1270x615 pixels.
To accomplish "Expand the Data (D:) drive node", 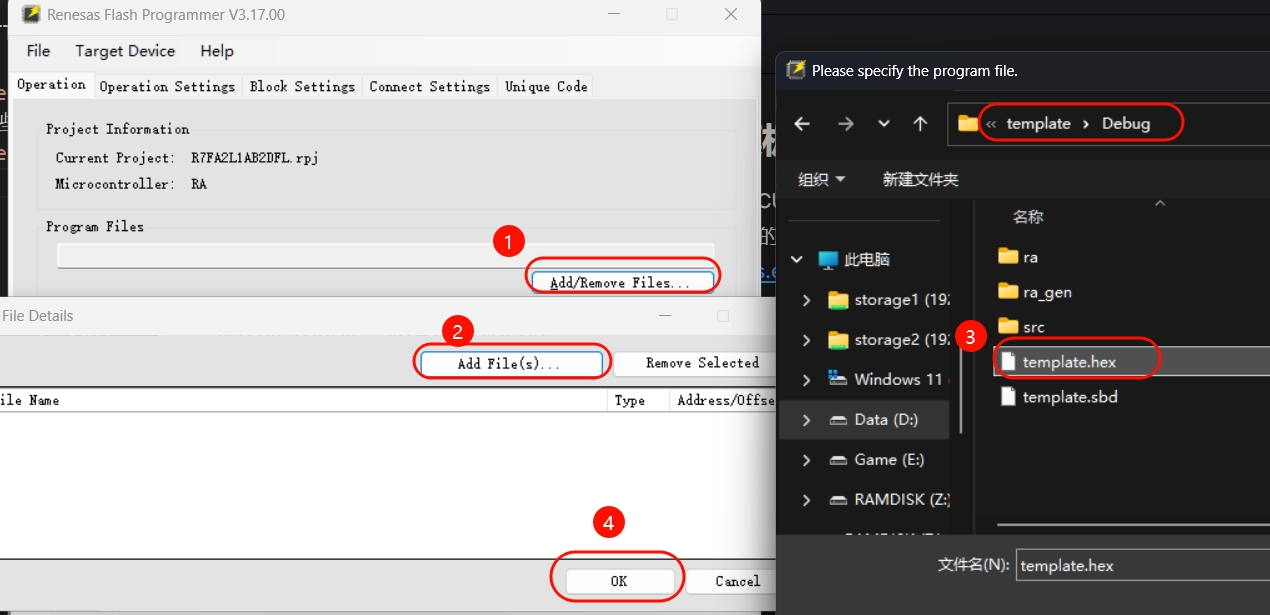I will [807, 420].
